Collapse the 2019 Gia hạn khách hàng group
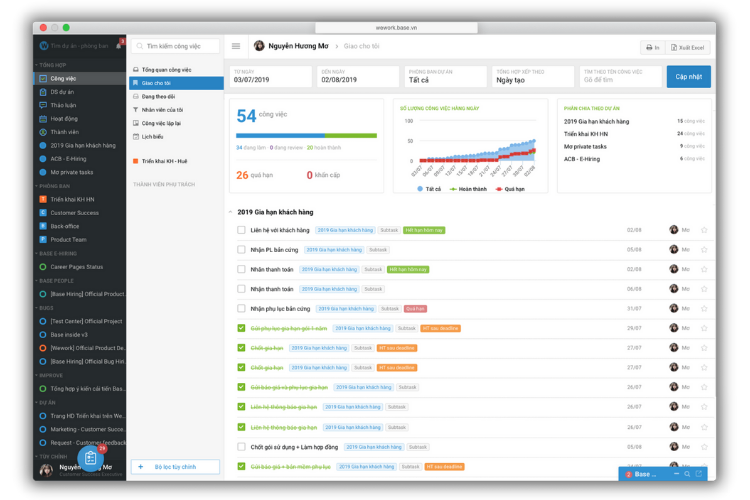The image size is (750, 500). tap(230, 212)
